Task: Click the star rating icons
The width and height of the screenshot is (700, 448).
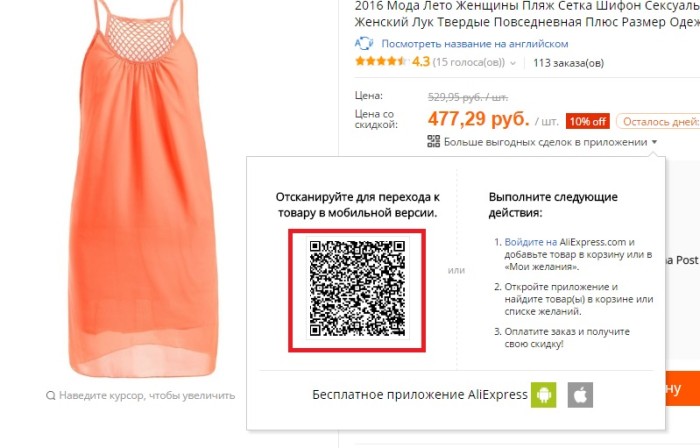Action: point(381,62)
